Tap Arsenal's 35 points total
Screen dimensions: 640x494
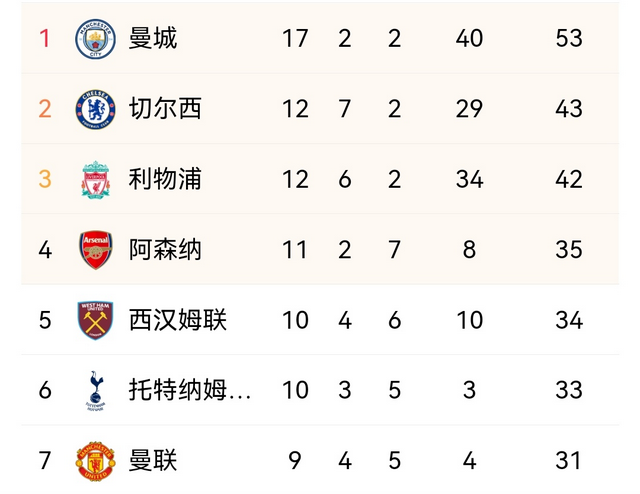tap(569, 249)
